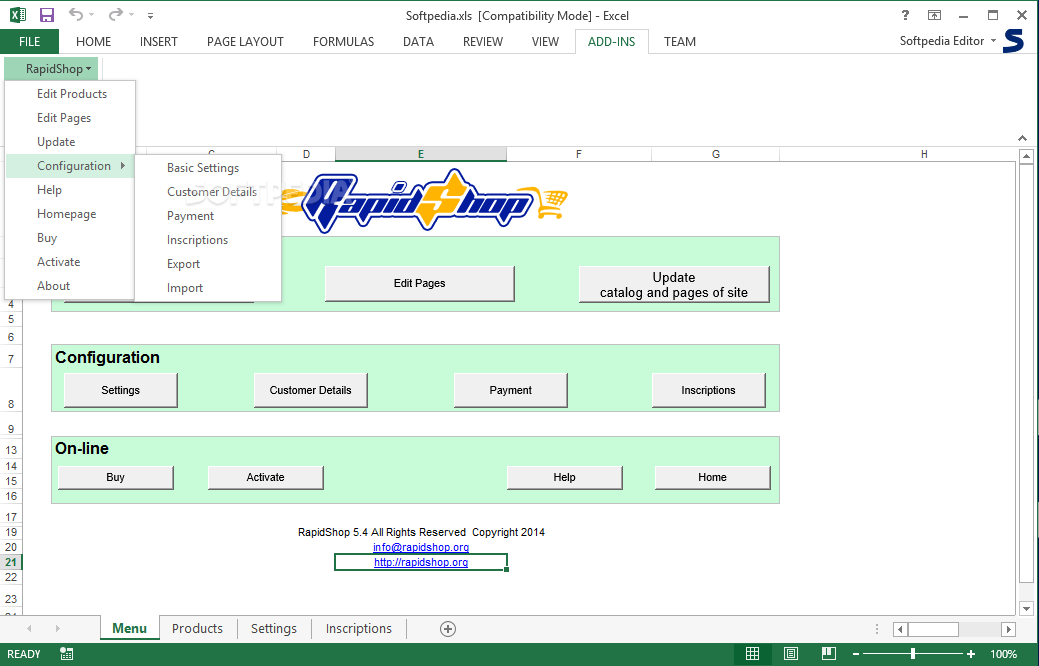The image size is (1039, 666).
Task: Choose Import from Configuration submenu
Action: click(x=208, y=288)
